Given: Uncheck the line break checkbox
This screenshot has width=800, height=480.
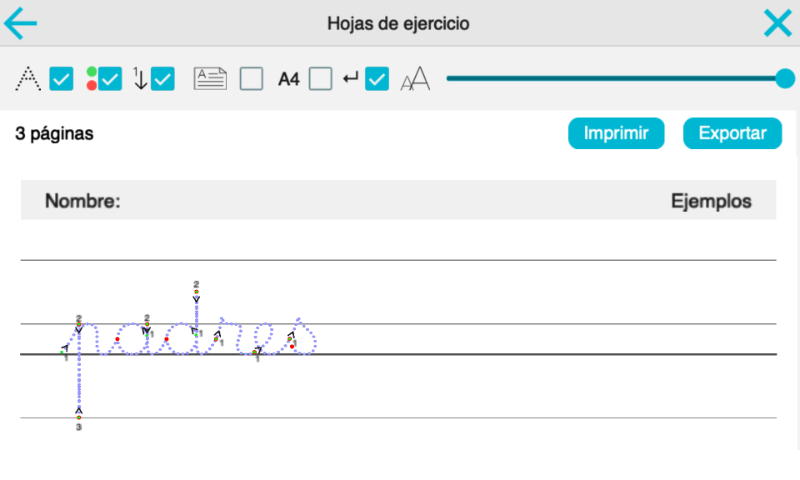Looking at the screenshot, I should coord(377,79).
